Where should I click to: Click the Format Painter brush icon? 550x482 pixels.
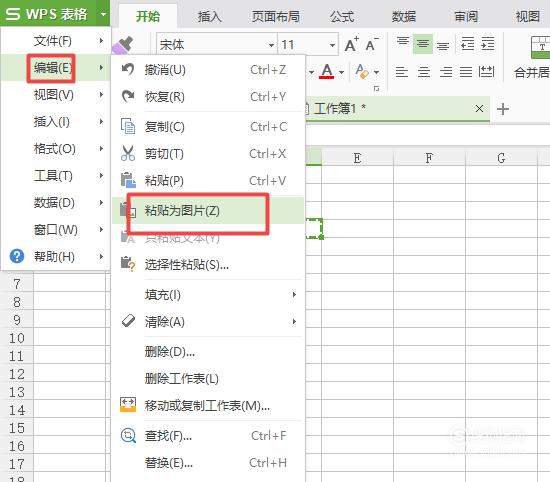123,45
